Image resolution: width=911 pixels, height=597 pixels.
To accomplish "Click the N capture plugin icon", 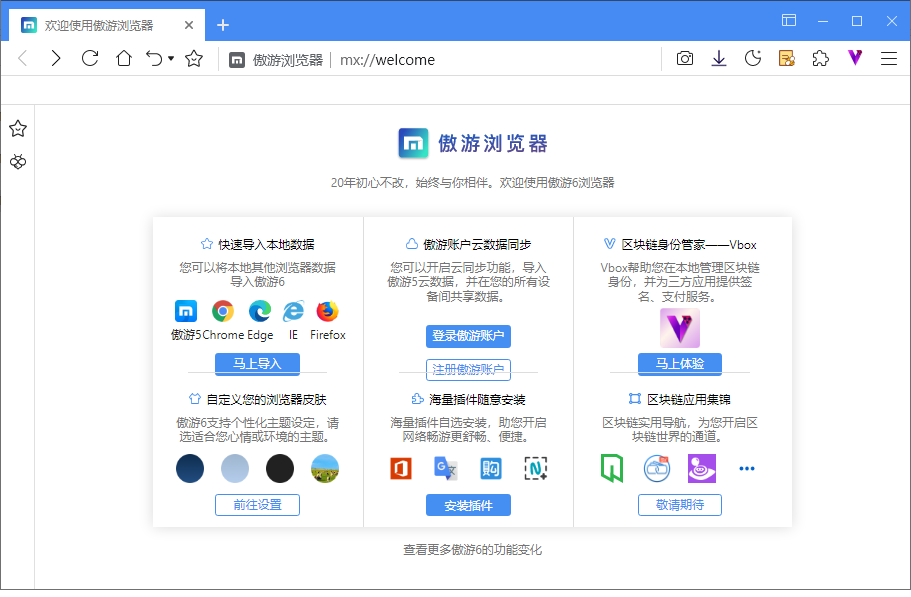I will [536, 469].
